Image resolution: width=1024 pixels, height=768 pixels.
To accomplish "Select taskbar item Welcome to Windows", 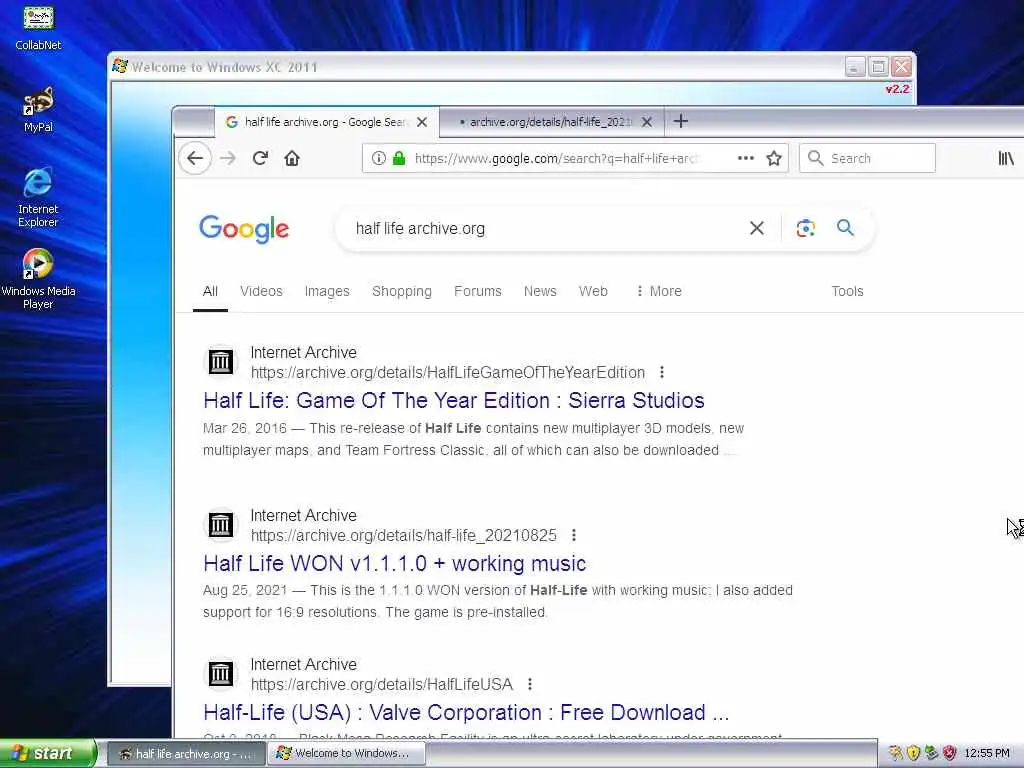I will (347, 754).
